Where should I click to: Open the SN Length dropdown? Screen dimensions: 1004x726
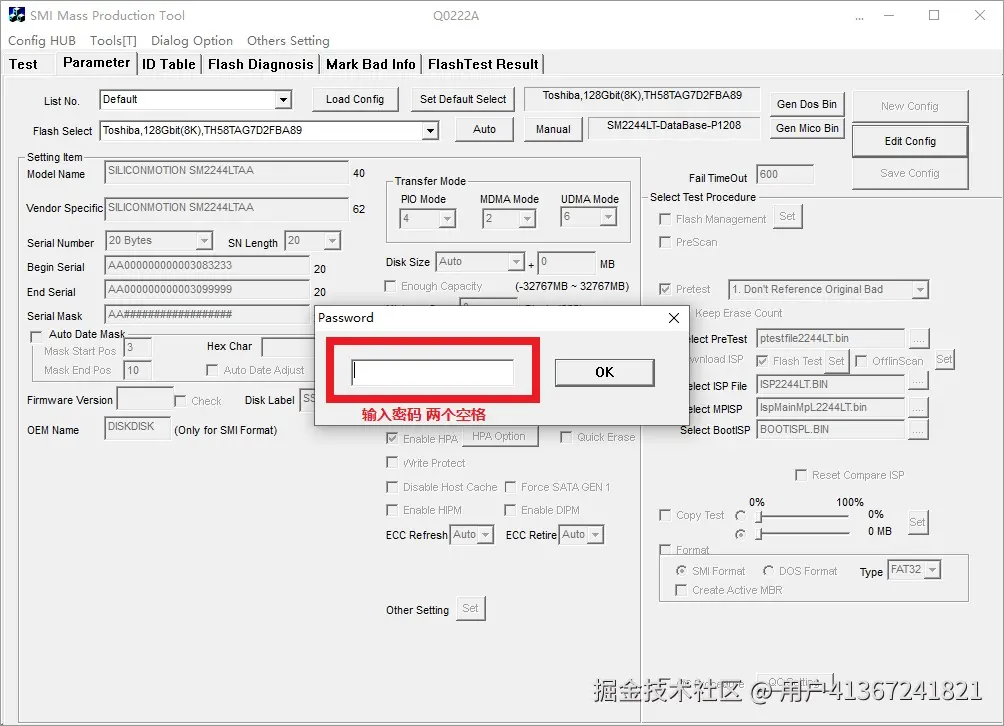coord(332,241)
